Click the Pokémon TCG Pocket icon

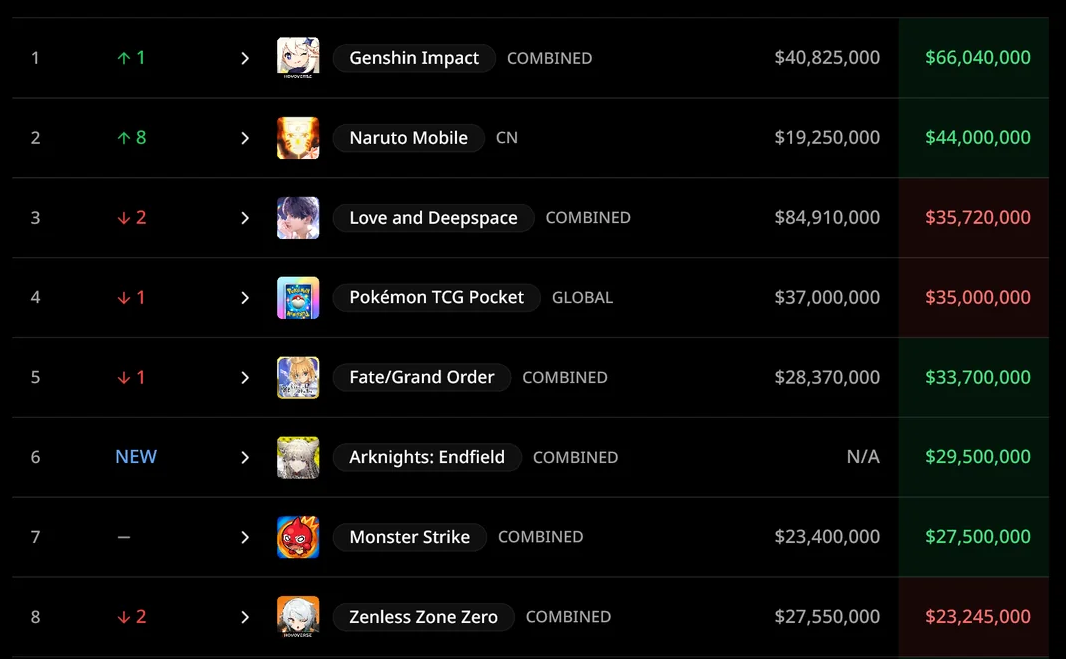pyautogui.click(x=298, y=298)
